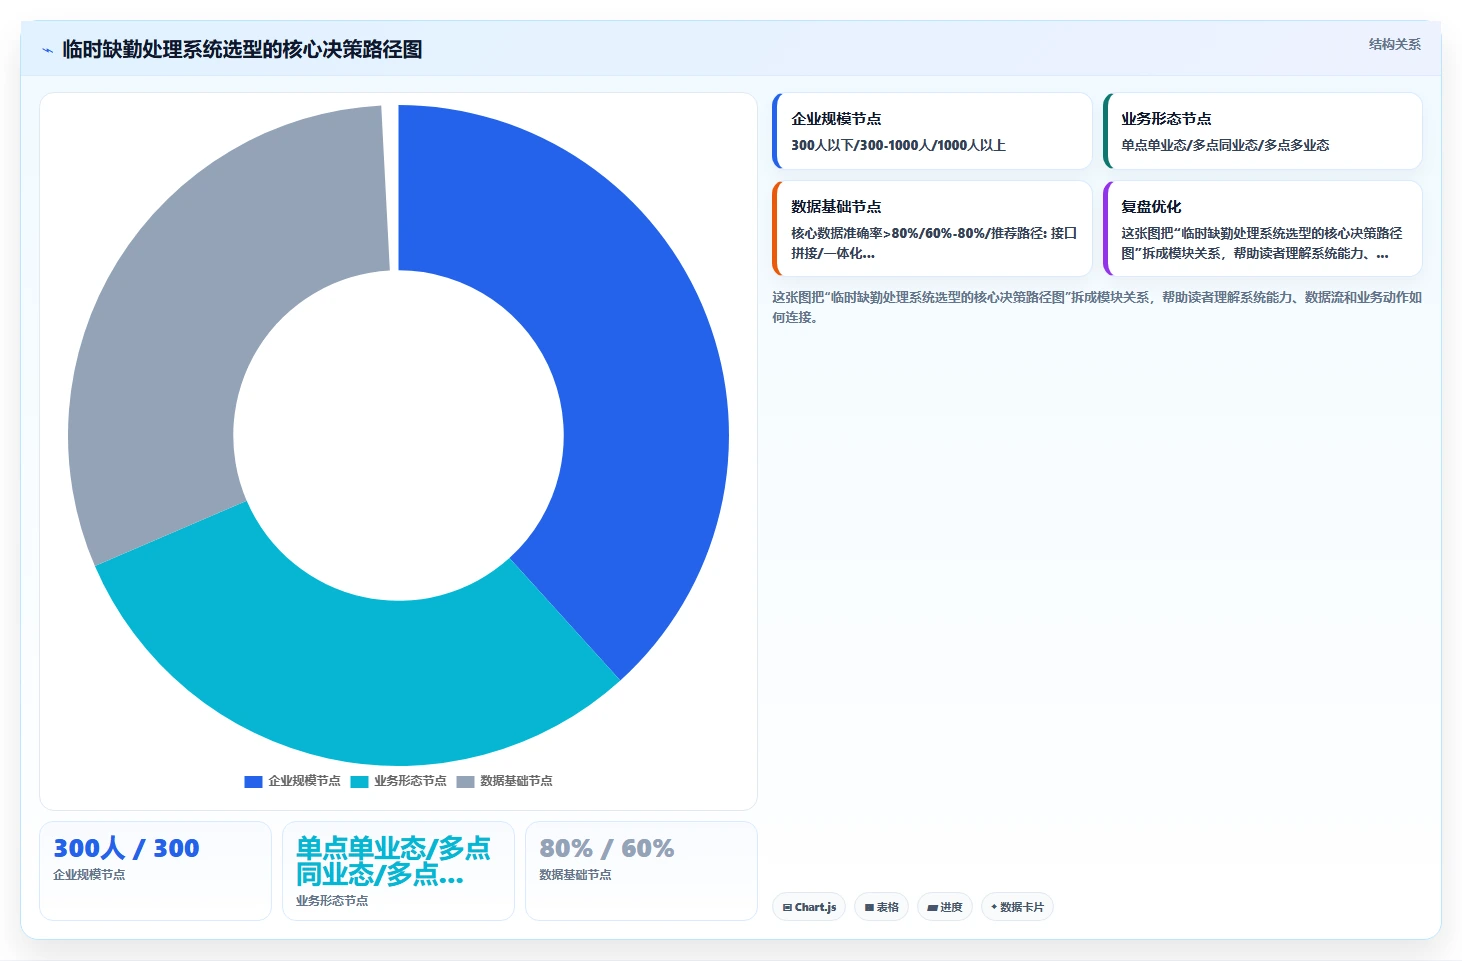Click the 数据卡片 tag
The width and height of the screenshot is (1462, 961).
click(x=1017, y=907)
